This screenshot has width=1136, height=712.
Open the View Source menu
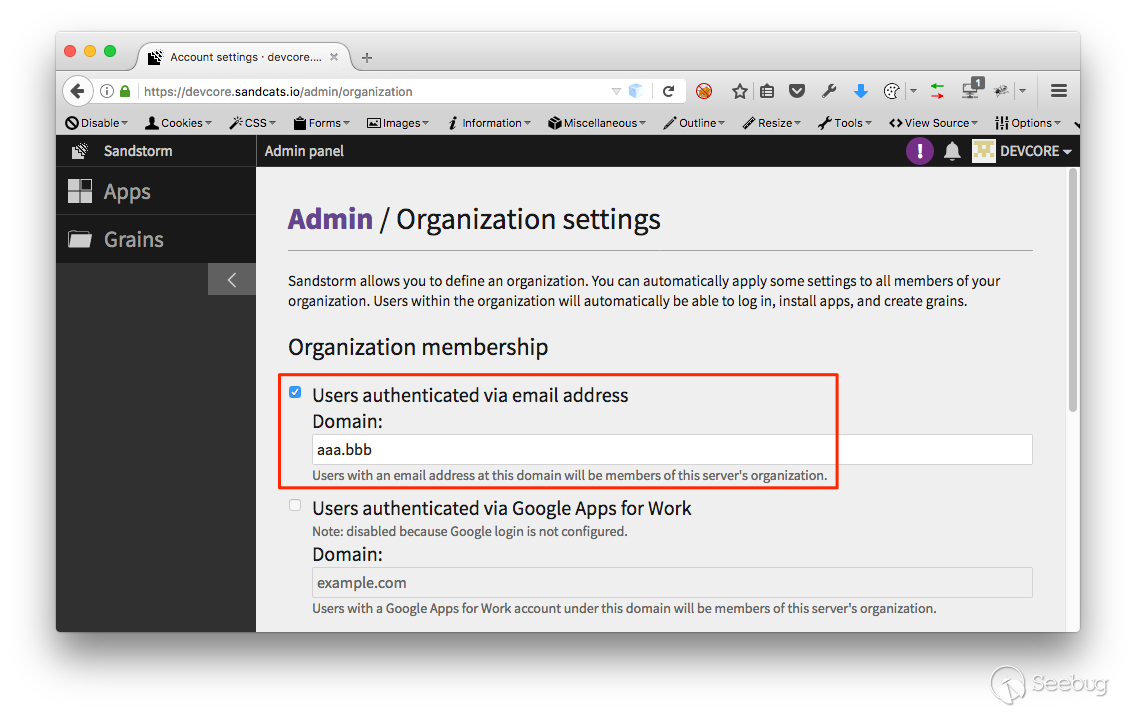tap(933, 123)
